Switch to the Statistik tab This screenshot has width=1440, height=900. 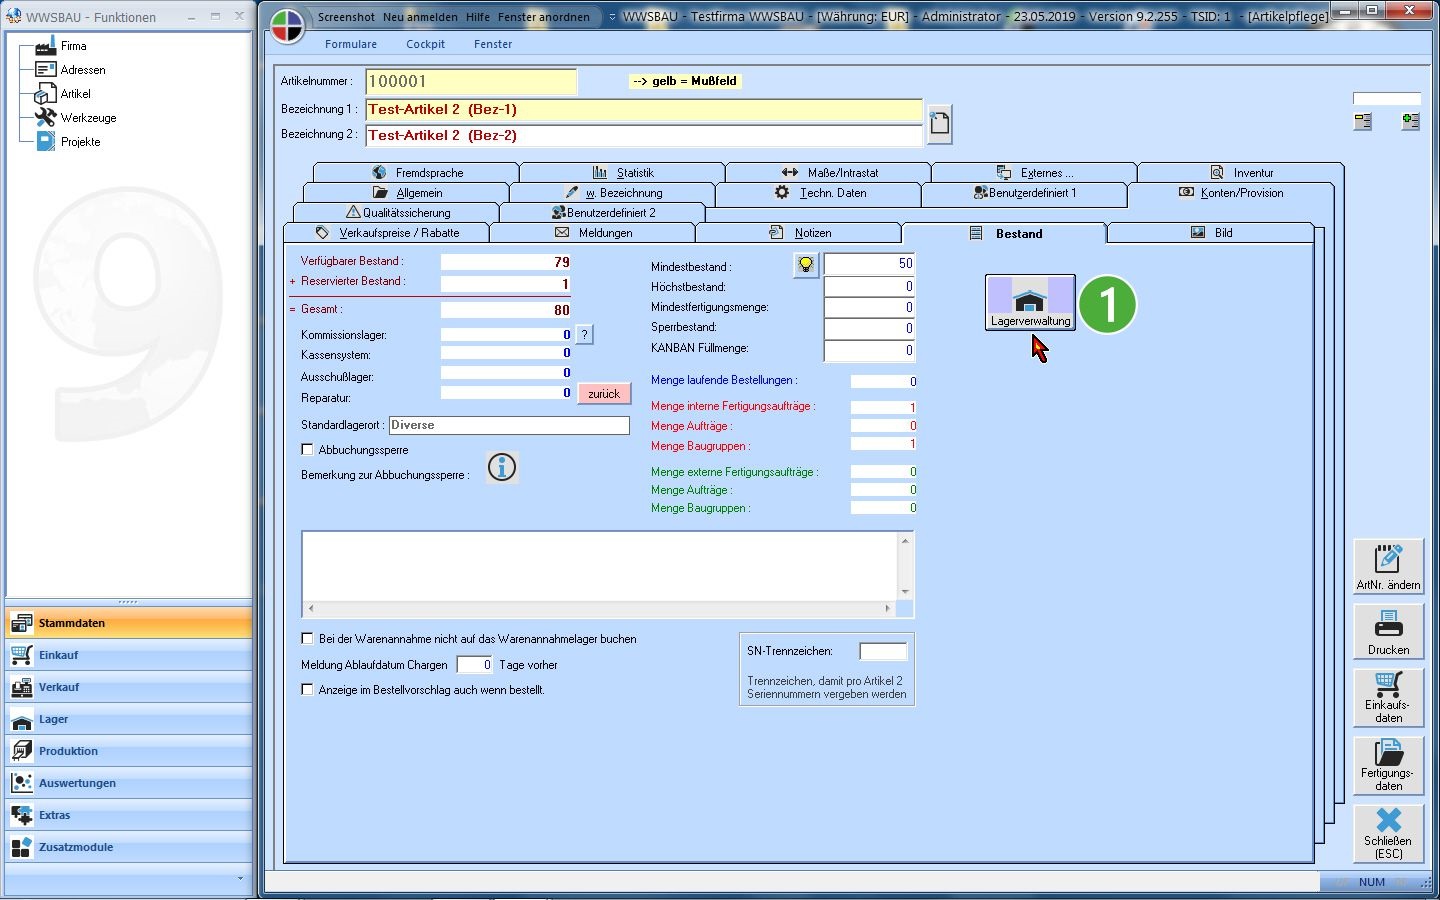click(x=622, y=173)
